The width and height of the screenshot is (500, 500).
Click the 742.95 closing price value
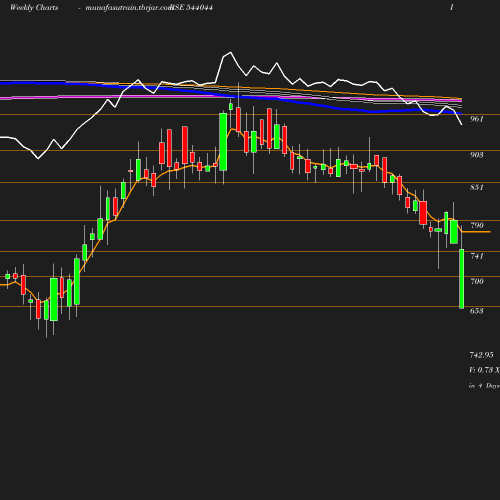coord(481,355)
